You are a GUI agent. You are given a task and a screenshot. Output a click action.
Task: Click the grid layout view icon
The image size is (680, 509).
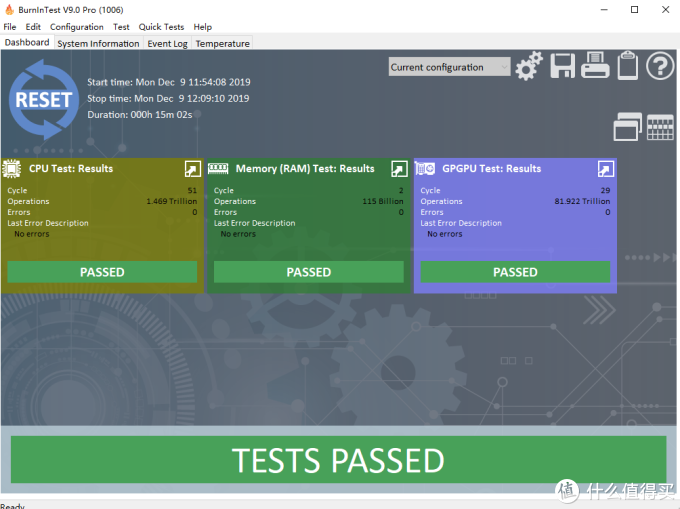point(660,127)
